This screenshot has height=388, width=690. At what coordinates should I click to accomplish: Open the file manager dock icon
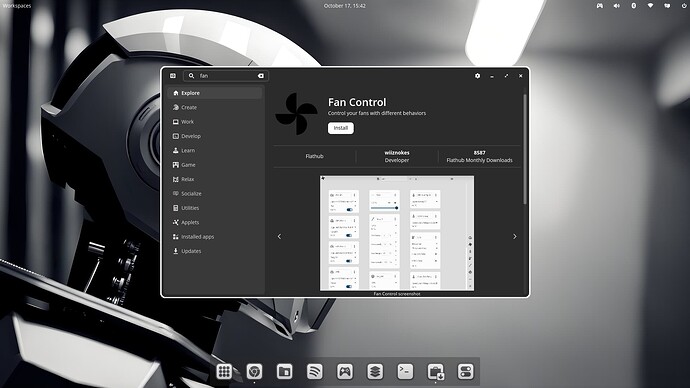pos(284,372)
